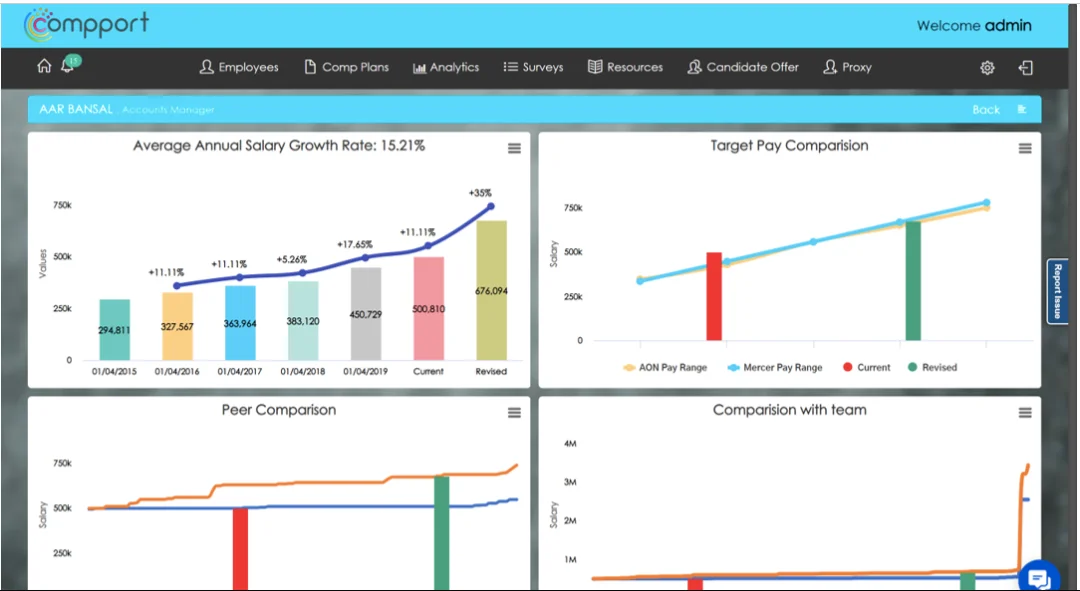Click the Salary Growth Rate chart menu icon
Image resolution: width=1080 pixels, height=591 pixels.
(x=514, y=148)
